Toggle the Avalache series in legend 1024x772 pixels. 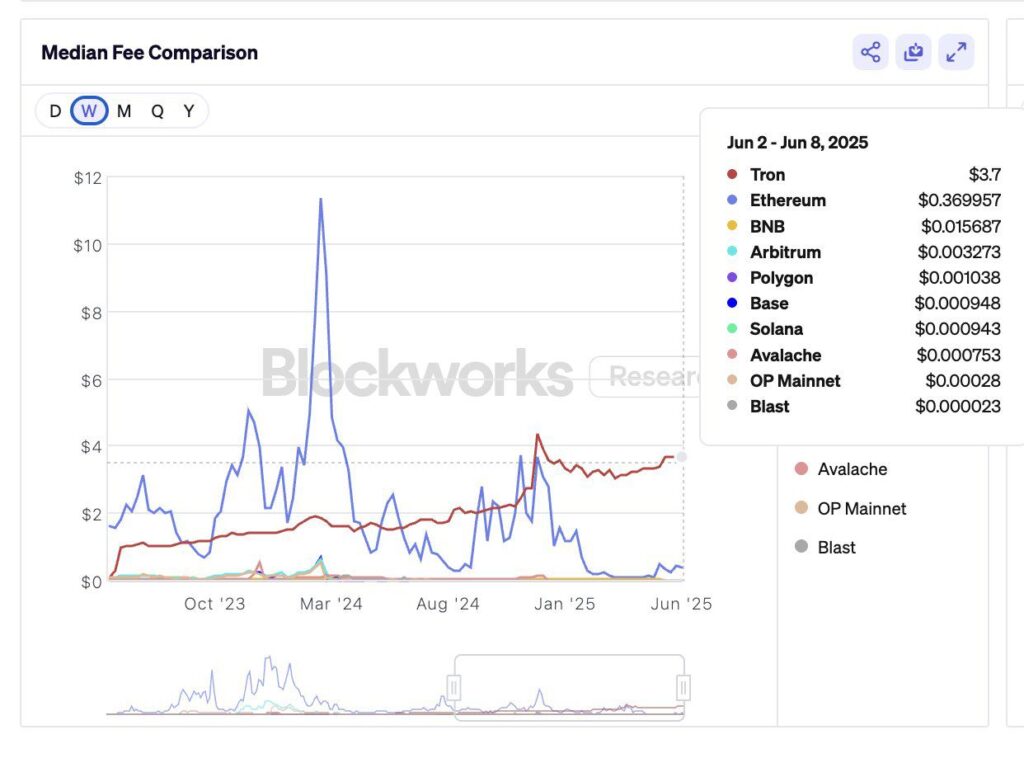[852, 469]
